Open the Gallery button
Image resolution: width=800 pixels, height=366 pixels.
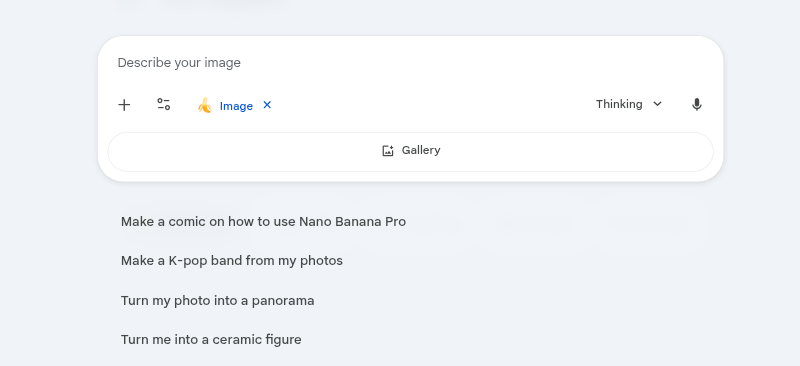click(411, 152)
